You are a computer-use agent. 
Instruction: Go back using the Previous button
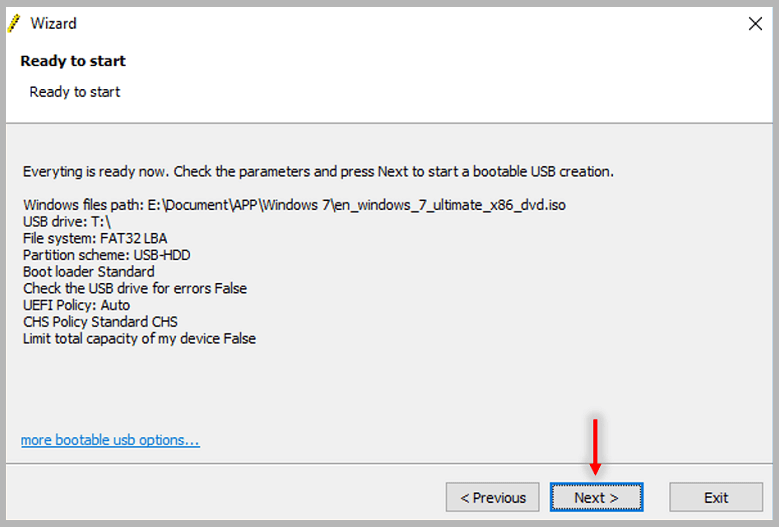pos(492,497)
